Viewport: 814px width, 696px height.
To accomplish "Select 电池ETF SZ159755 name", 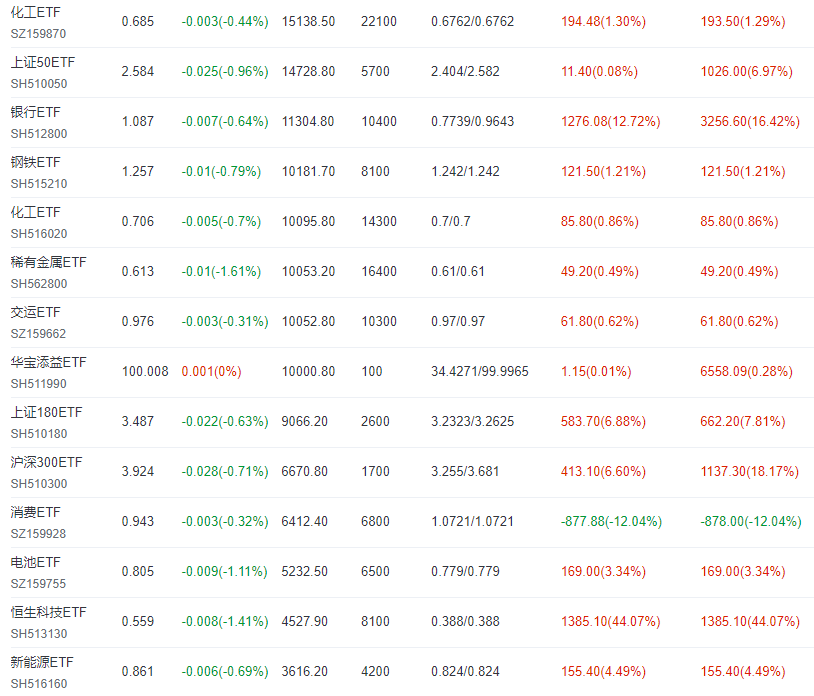I will 35,562.
